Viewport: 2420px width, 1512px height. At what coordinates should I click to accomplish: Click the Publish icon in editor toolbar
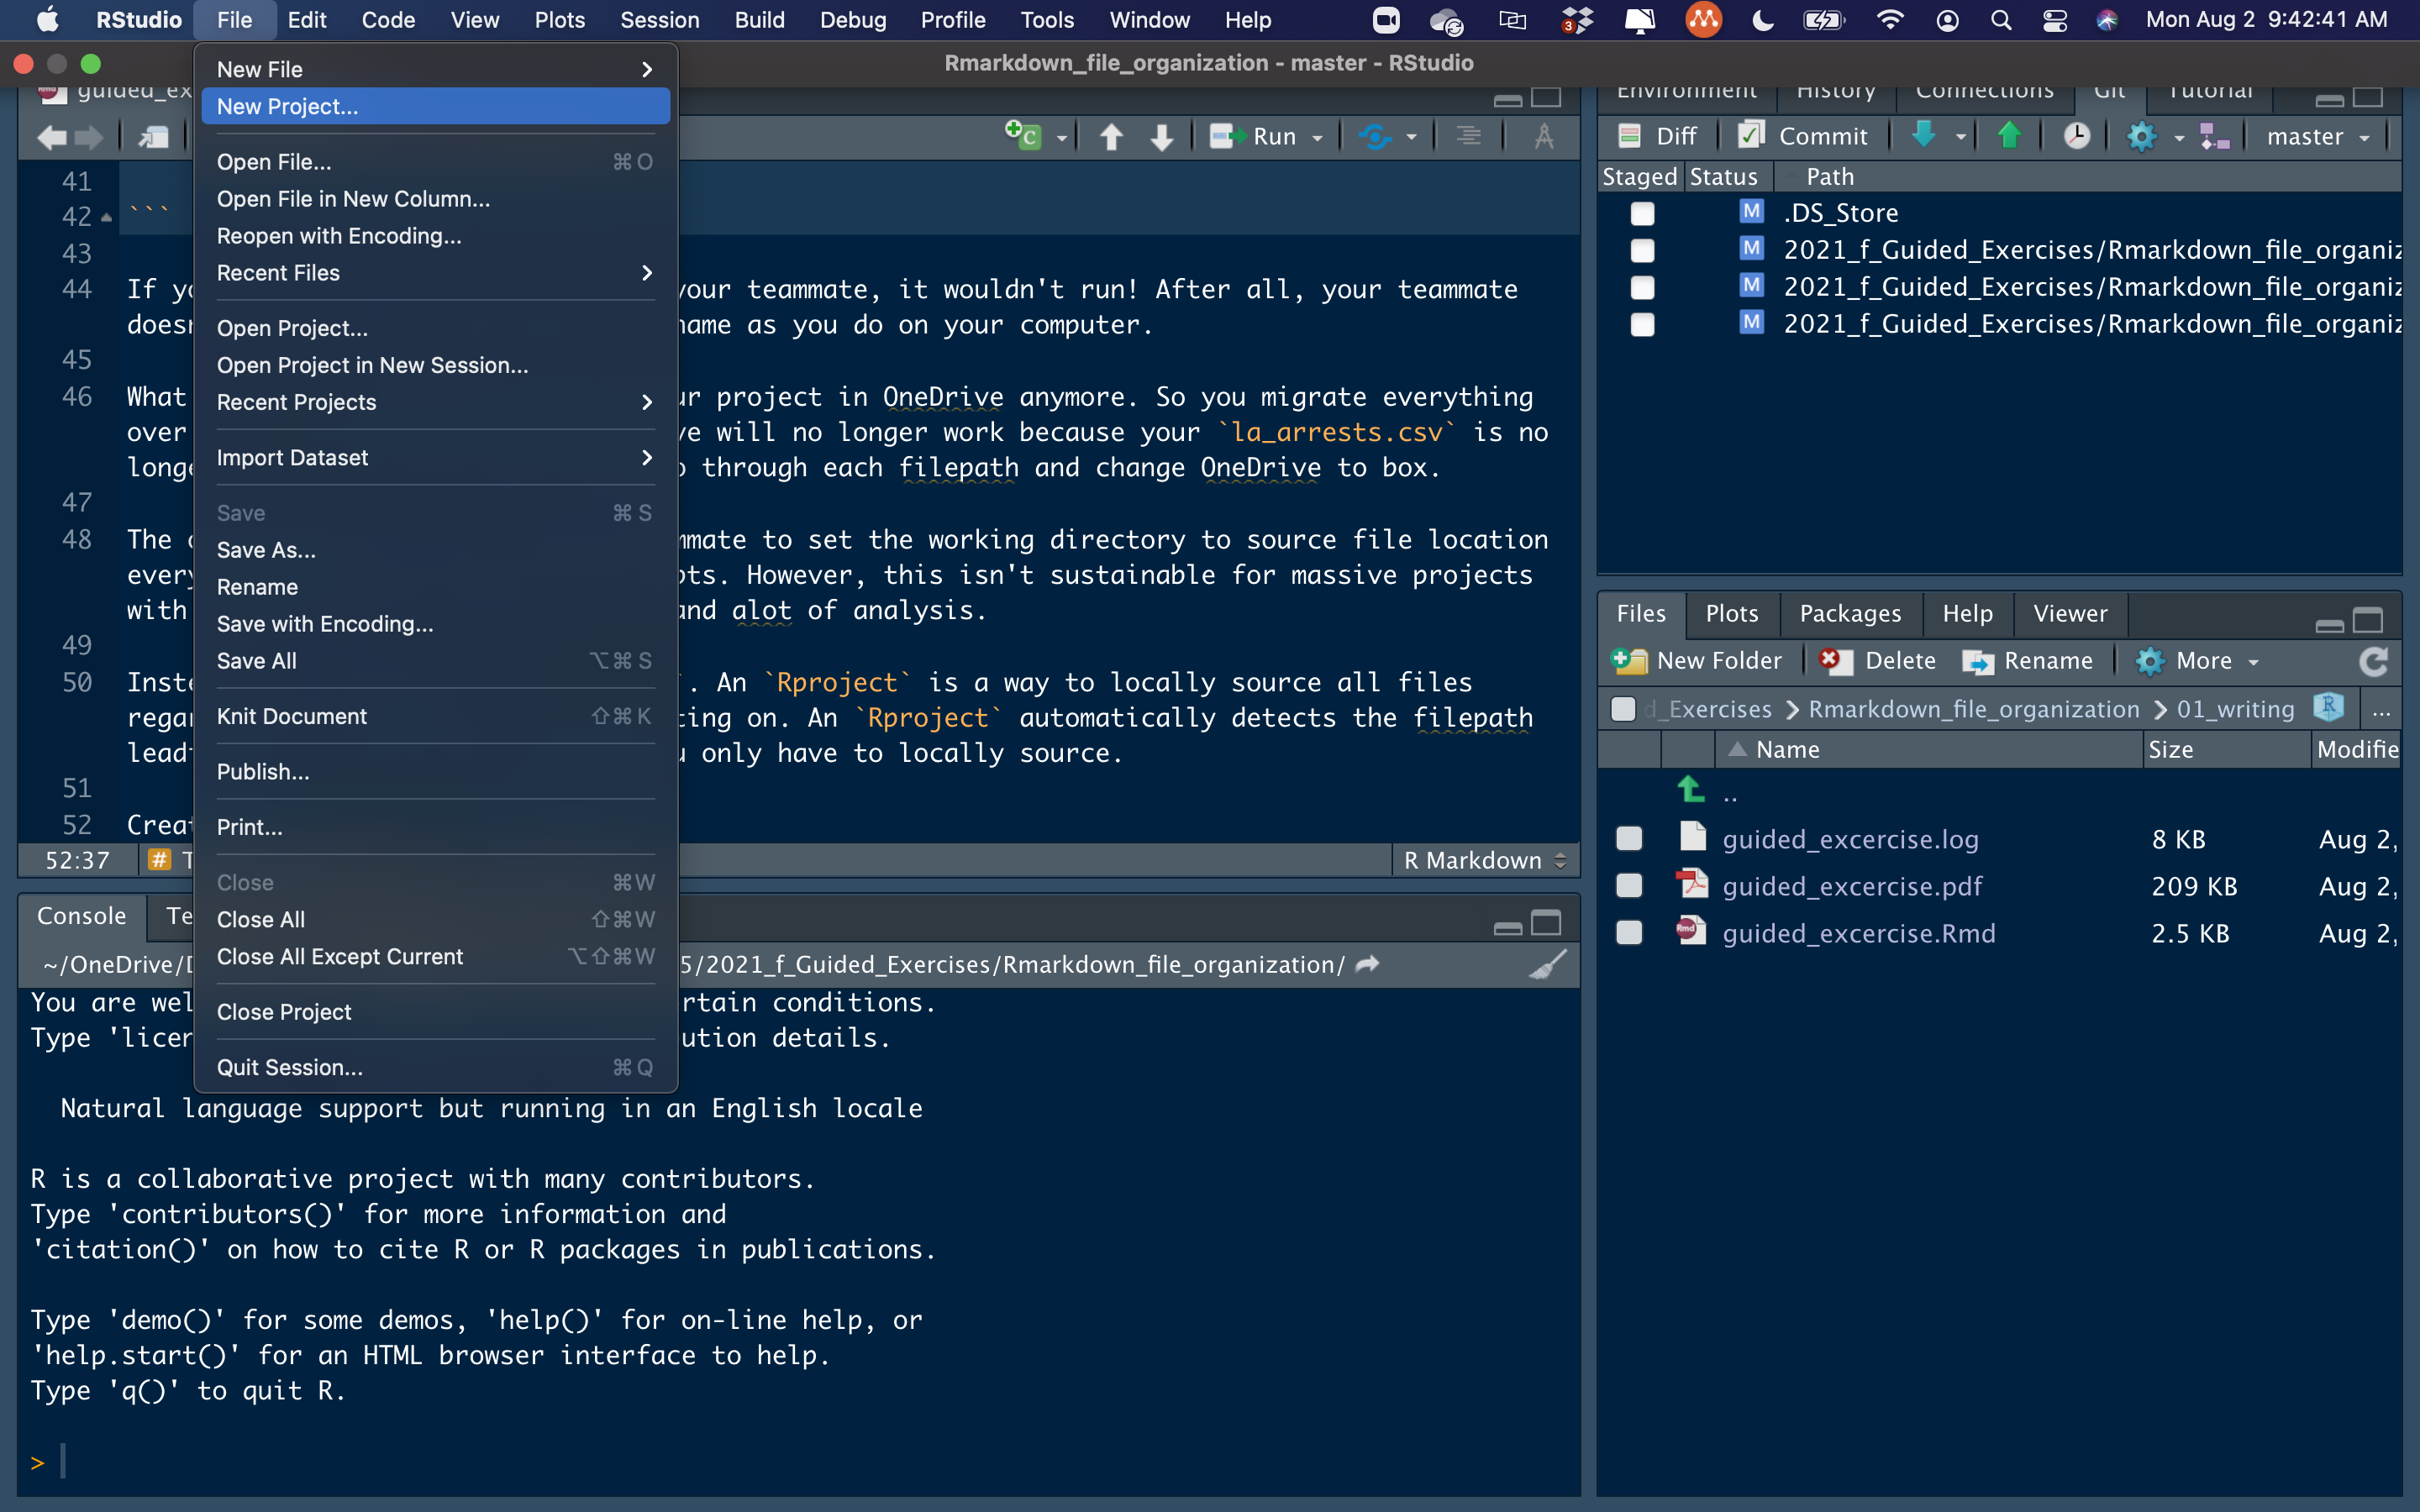(1375, 136)
